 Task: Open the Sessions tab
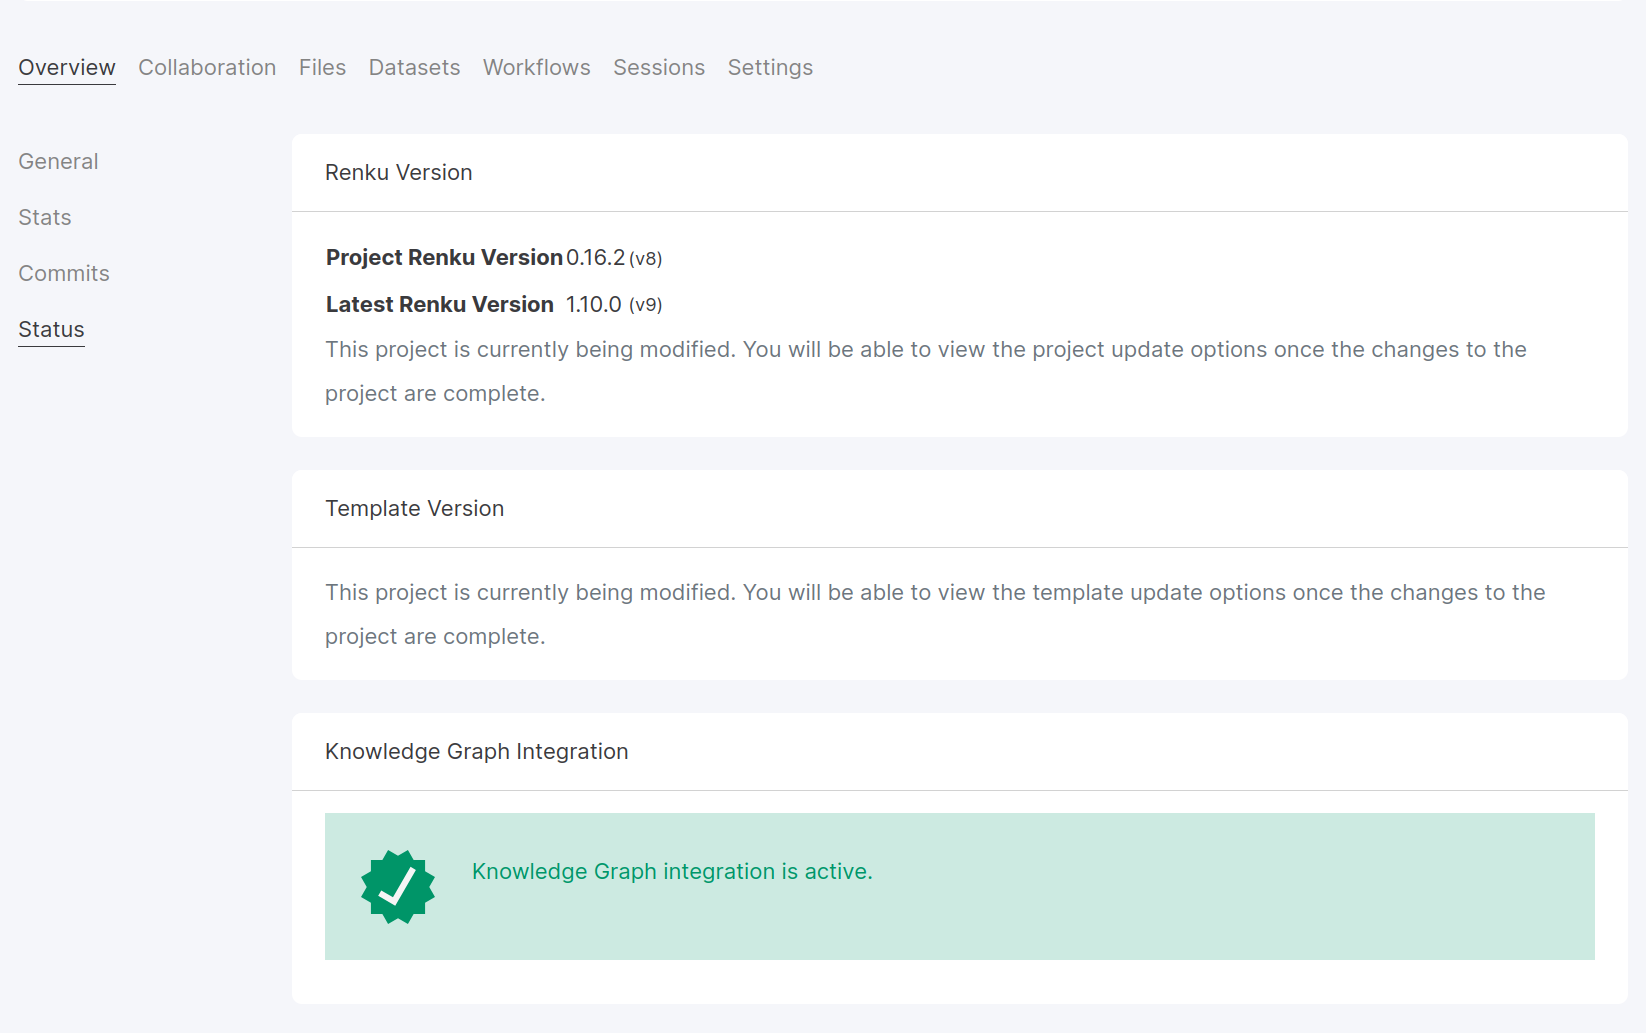(659, 67)
